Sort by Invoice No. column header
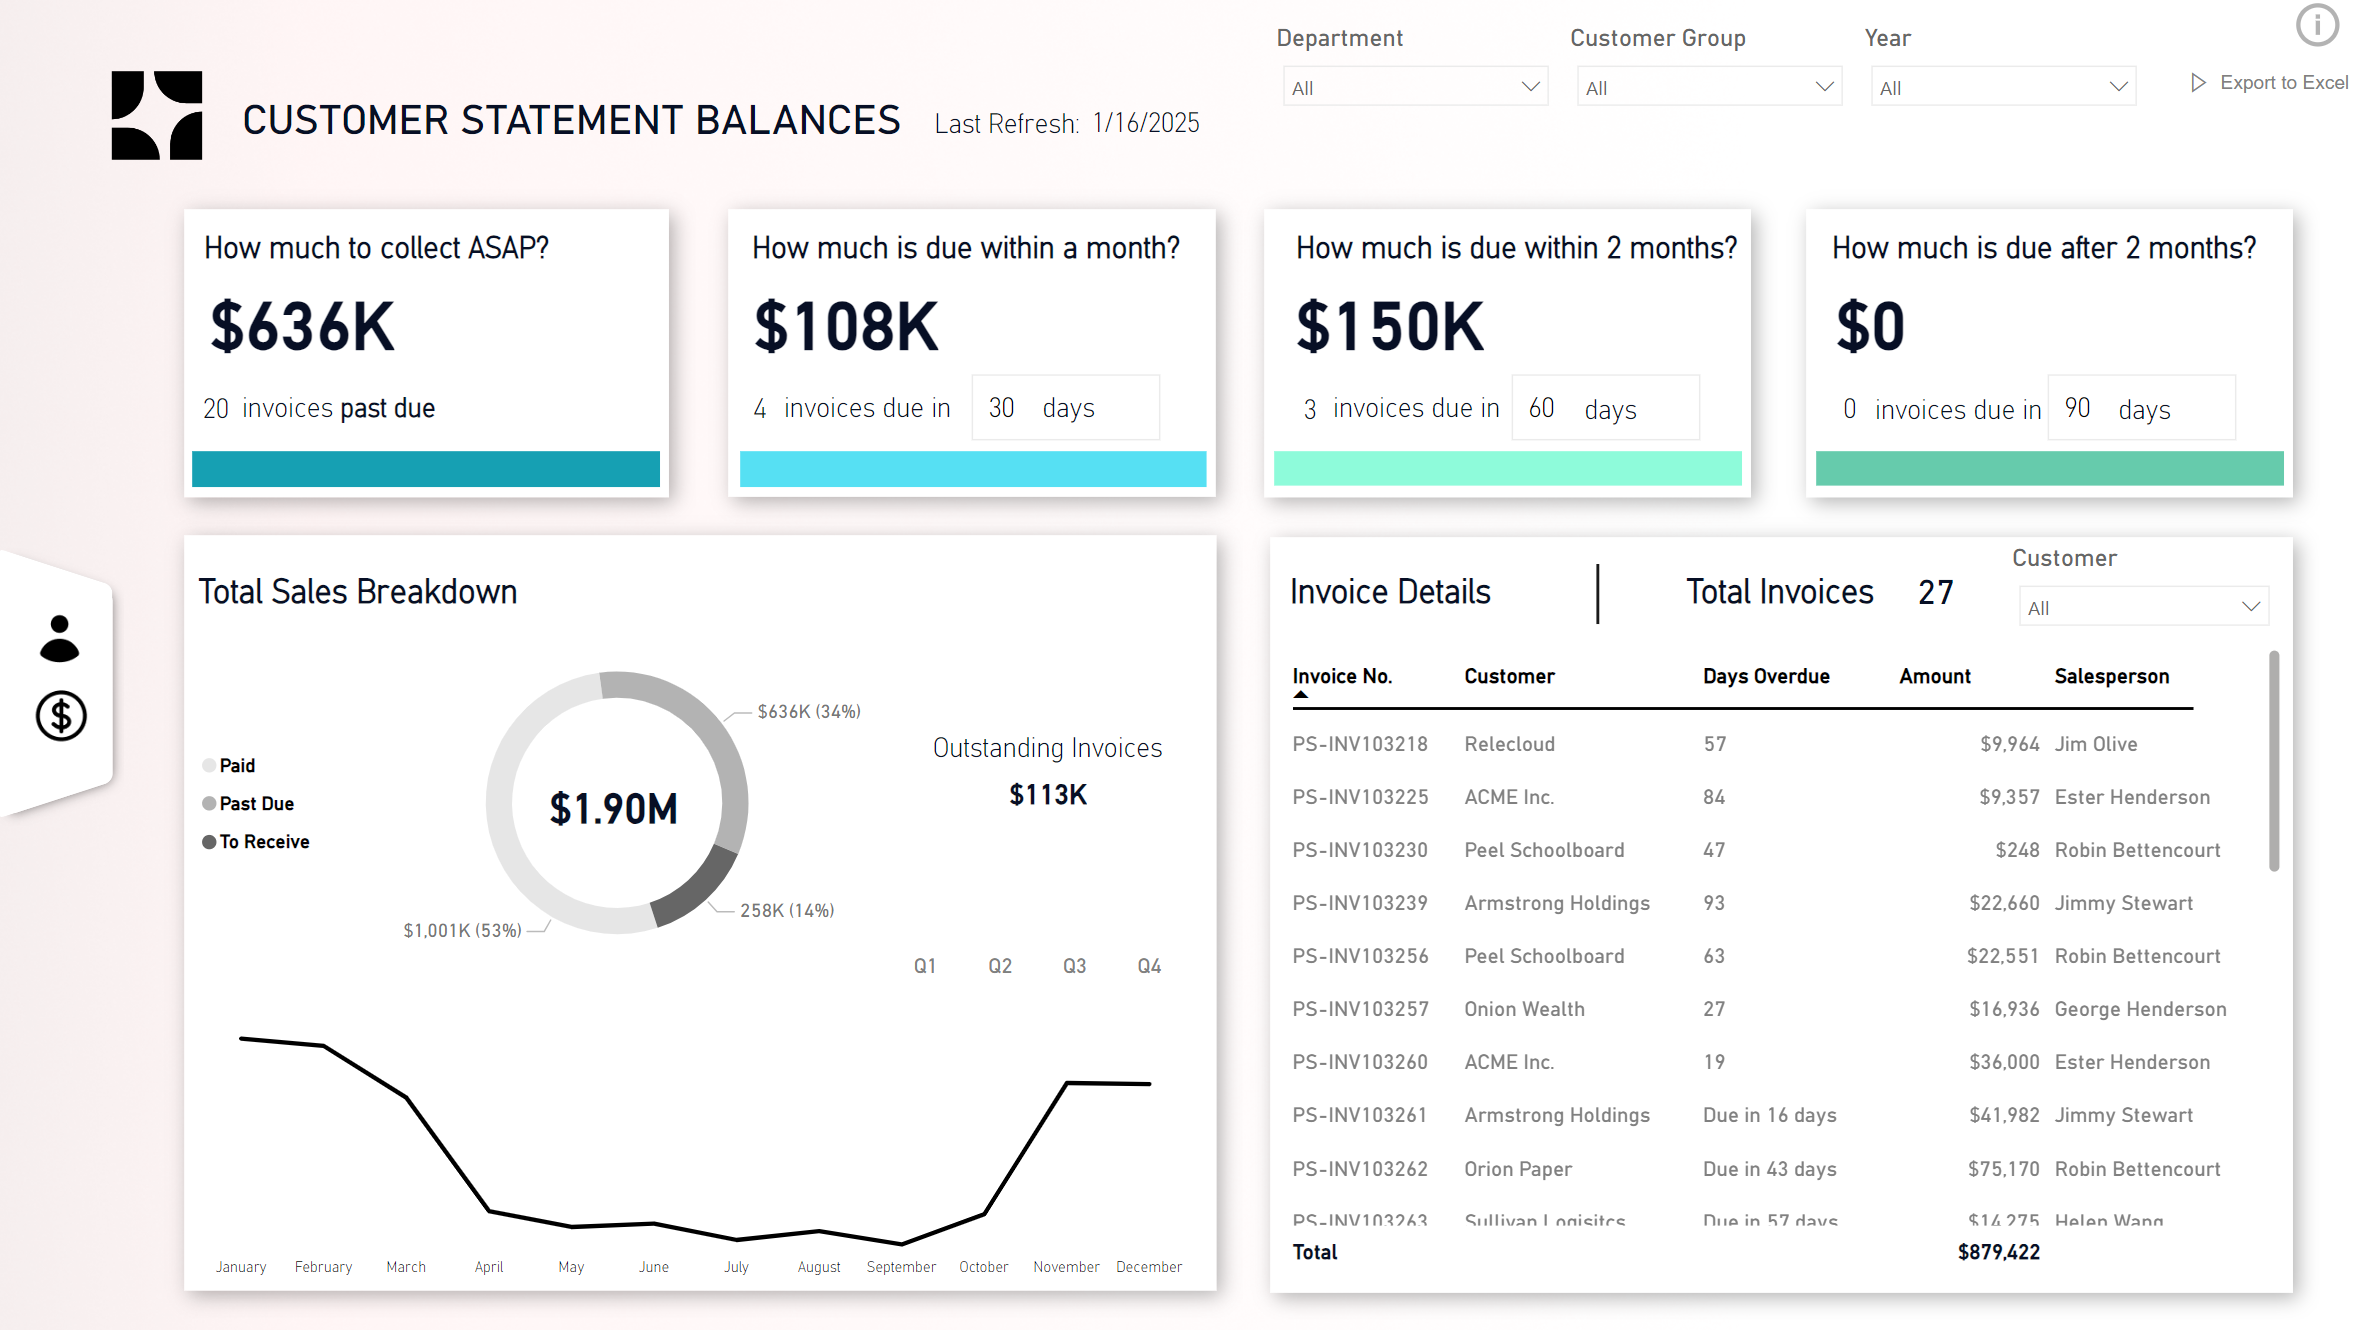 [1342, 676]
